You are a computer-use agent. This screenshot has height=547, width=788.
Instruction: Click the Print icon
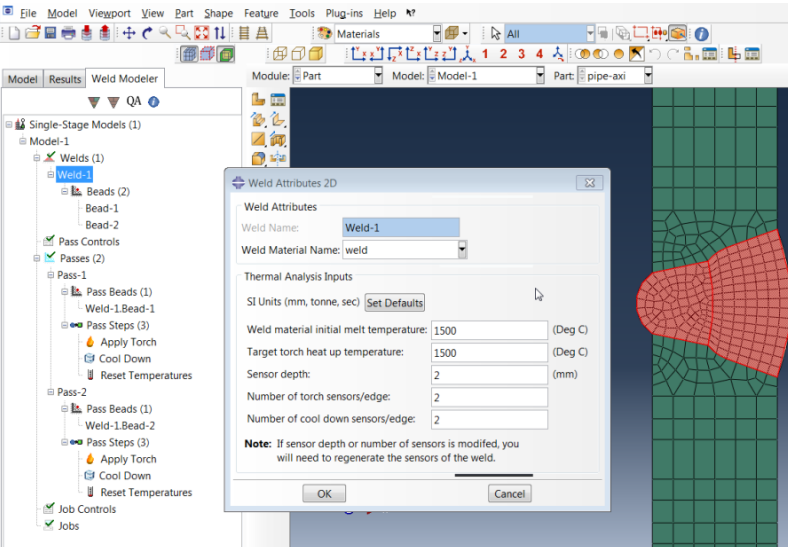[68, 33]
